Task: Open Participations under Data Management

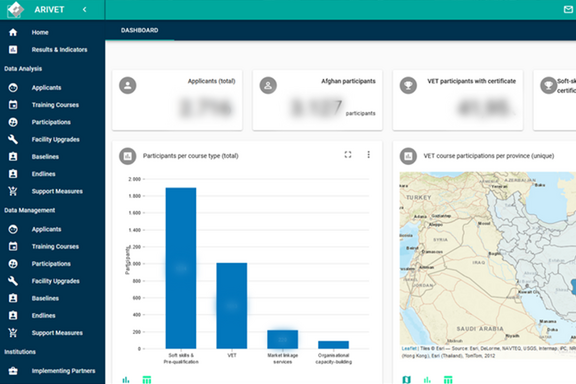Action: click(51, 263)
